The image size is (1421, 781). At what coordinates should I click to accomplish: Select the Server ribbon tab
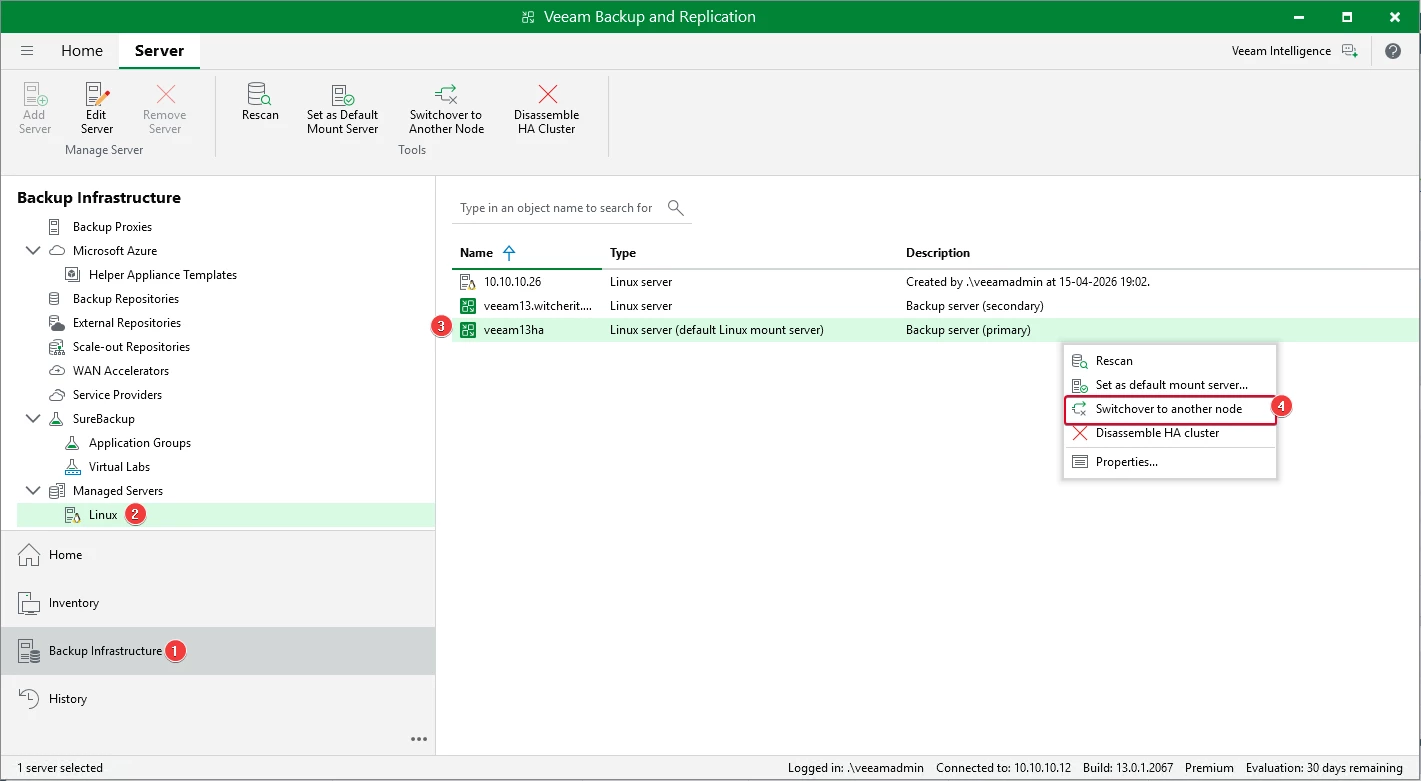tap(159, 51)
